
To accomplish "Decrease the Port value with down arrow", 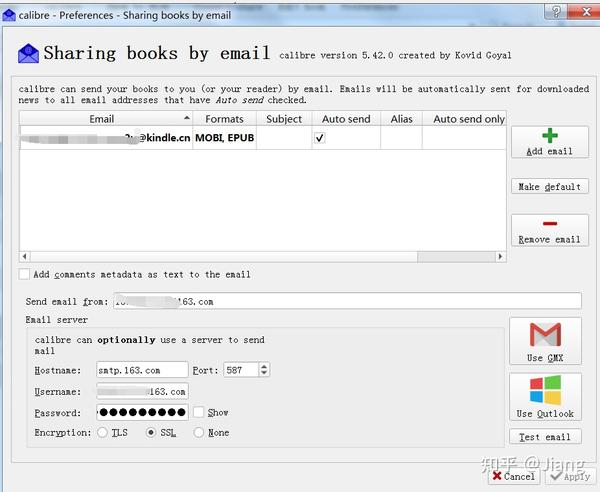I will 264,373.
